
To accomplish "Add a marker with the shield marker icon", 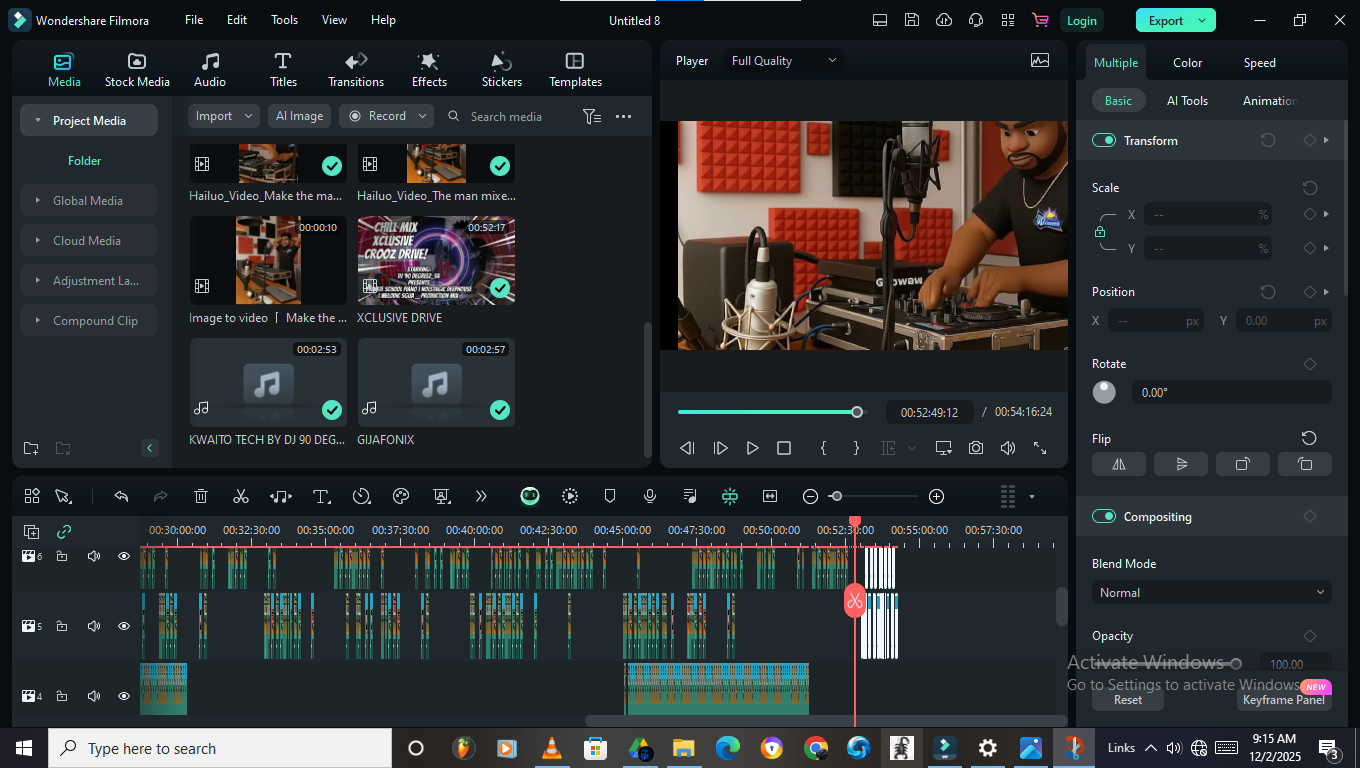I will coord(610,496).
